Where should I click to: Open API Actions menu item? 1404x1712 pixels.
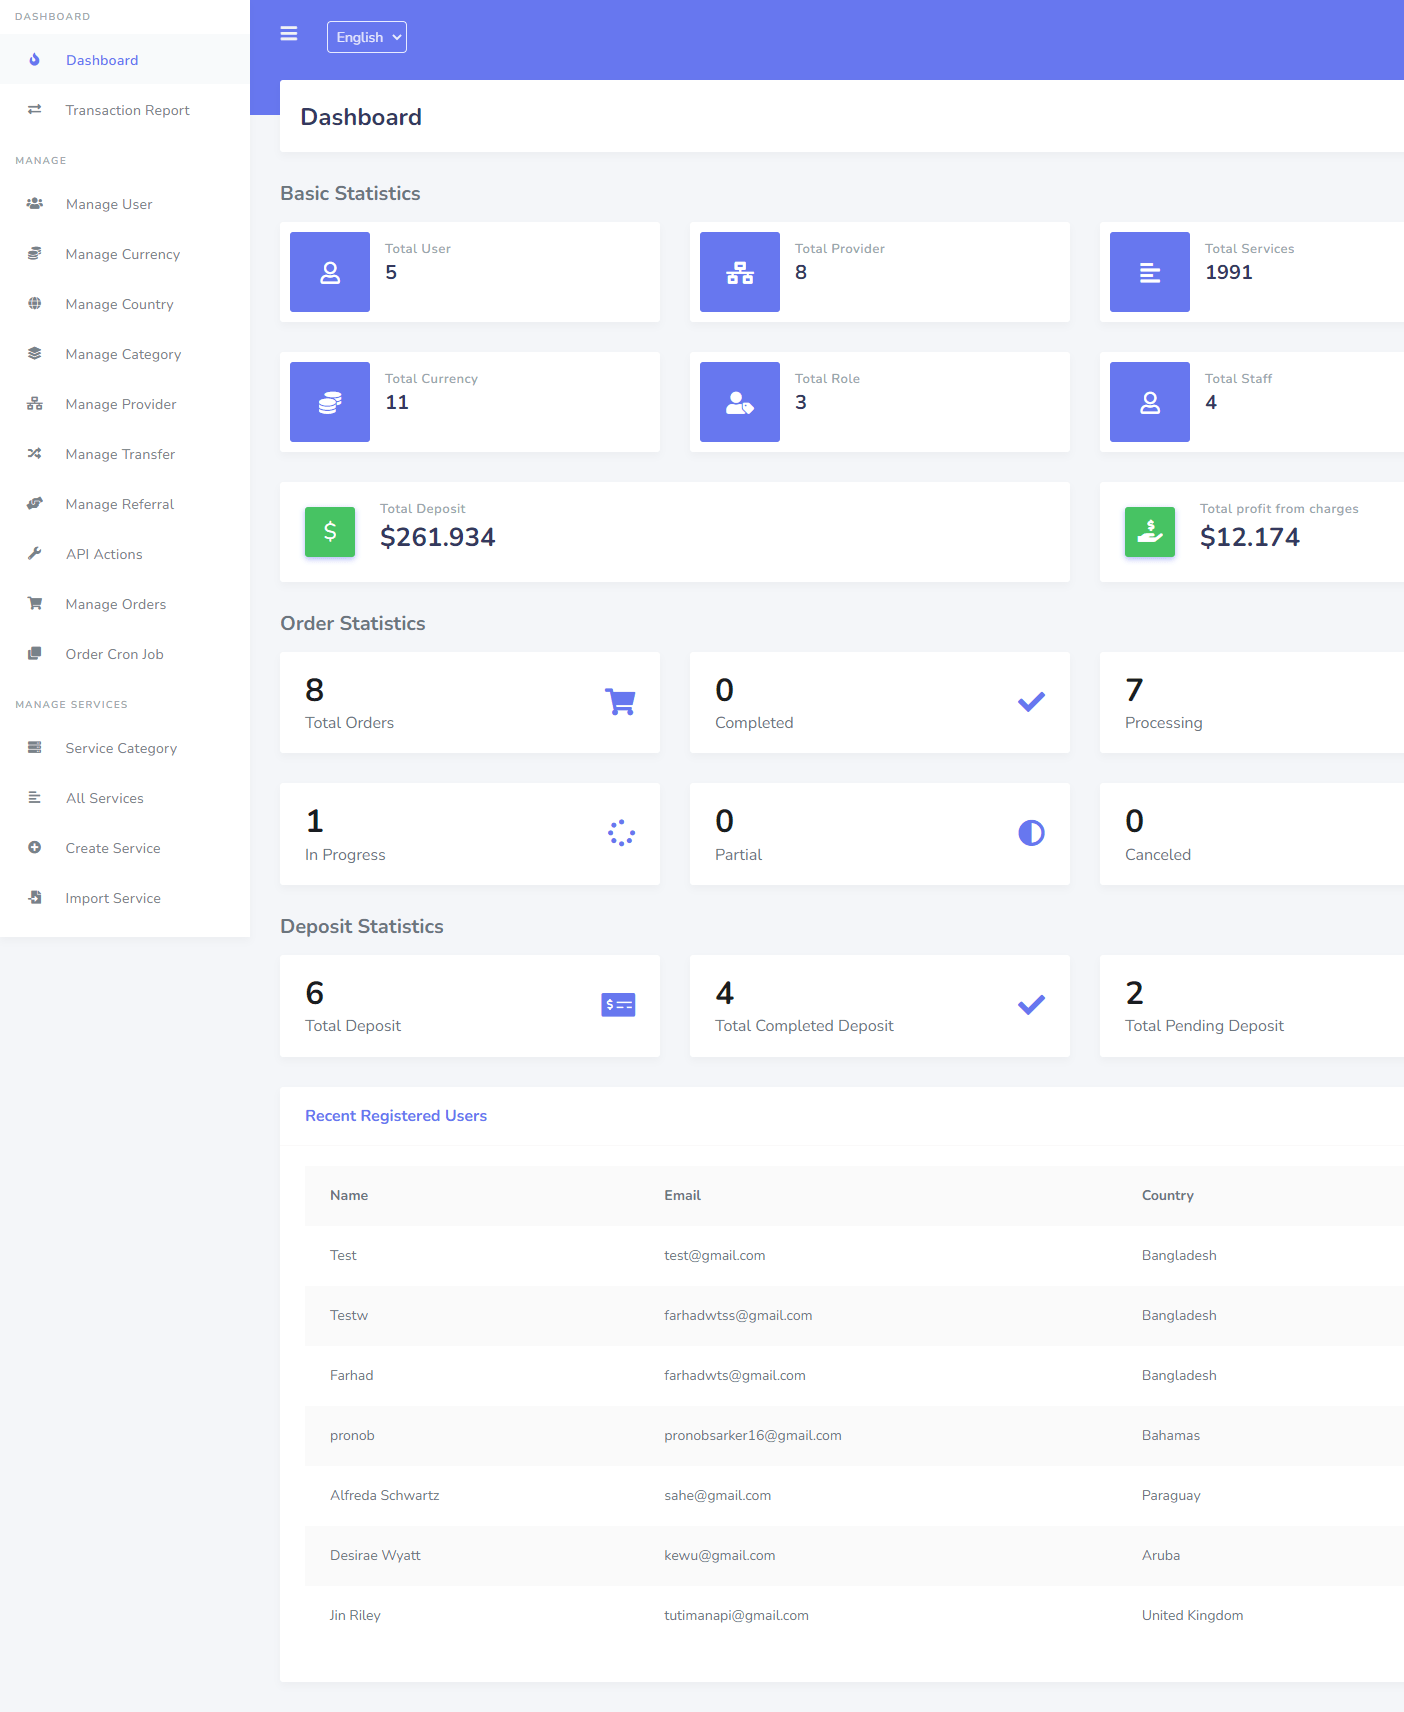(x=104, y=554)
